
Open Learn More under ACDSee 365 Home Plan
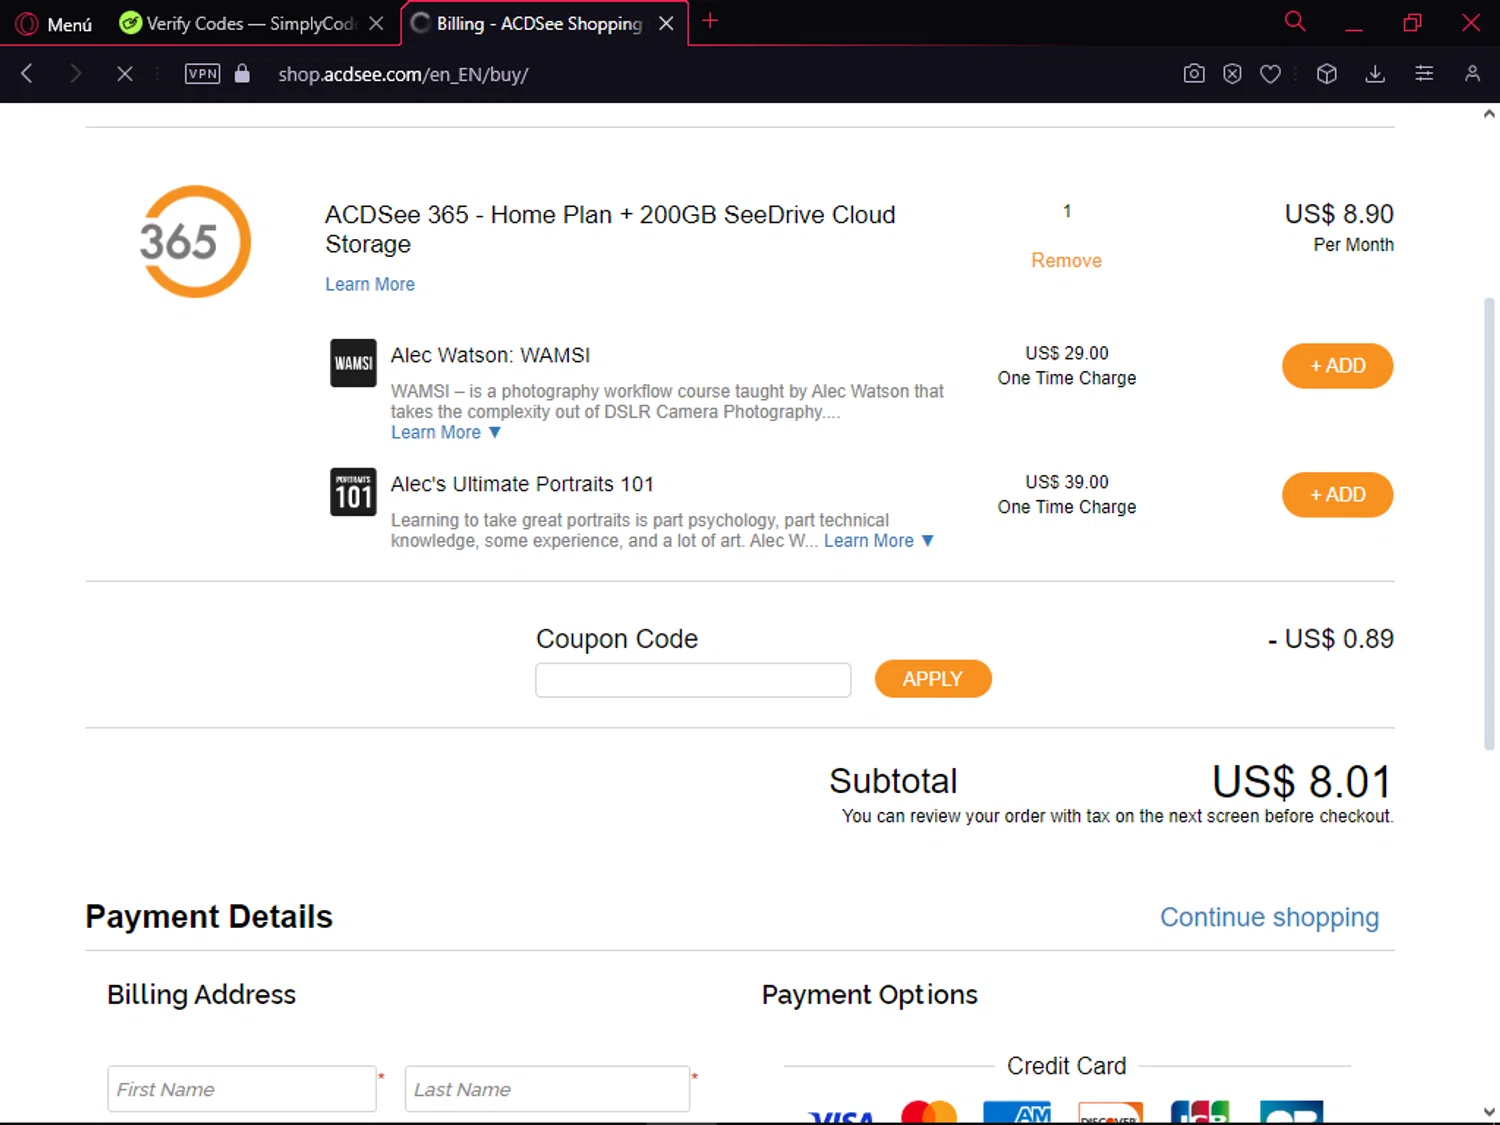click(370, 284)
